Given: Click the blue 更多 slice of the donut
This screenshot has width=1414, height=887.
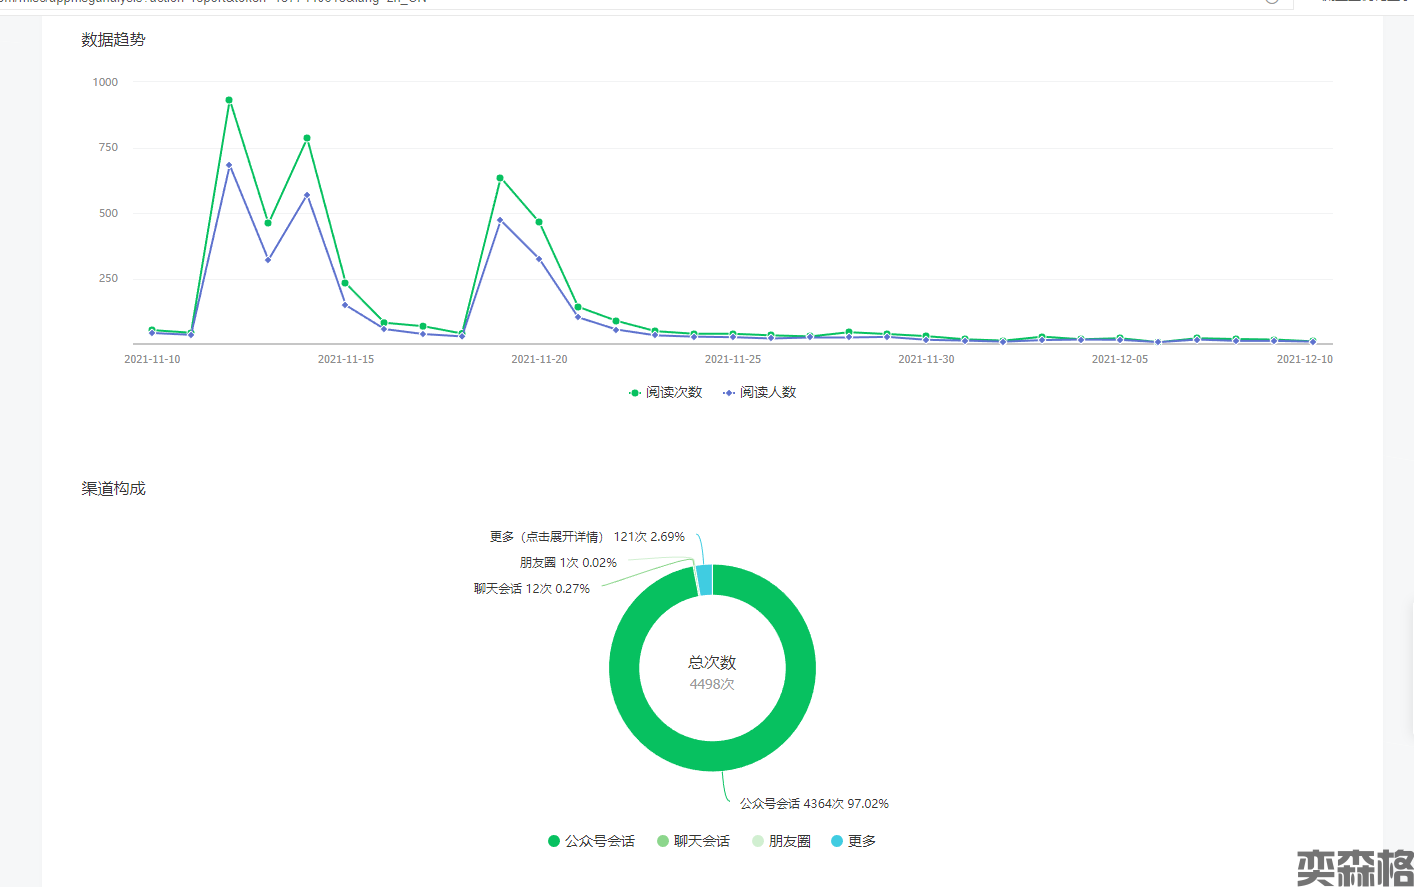Looking at the screenshot, I should coord(705,580).
